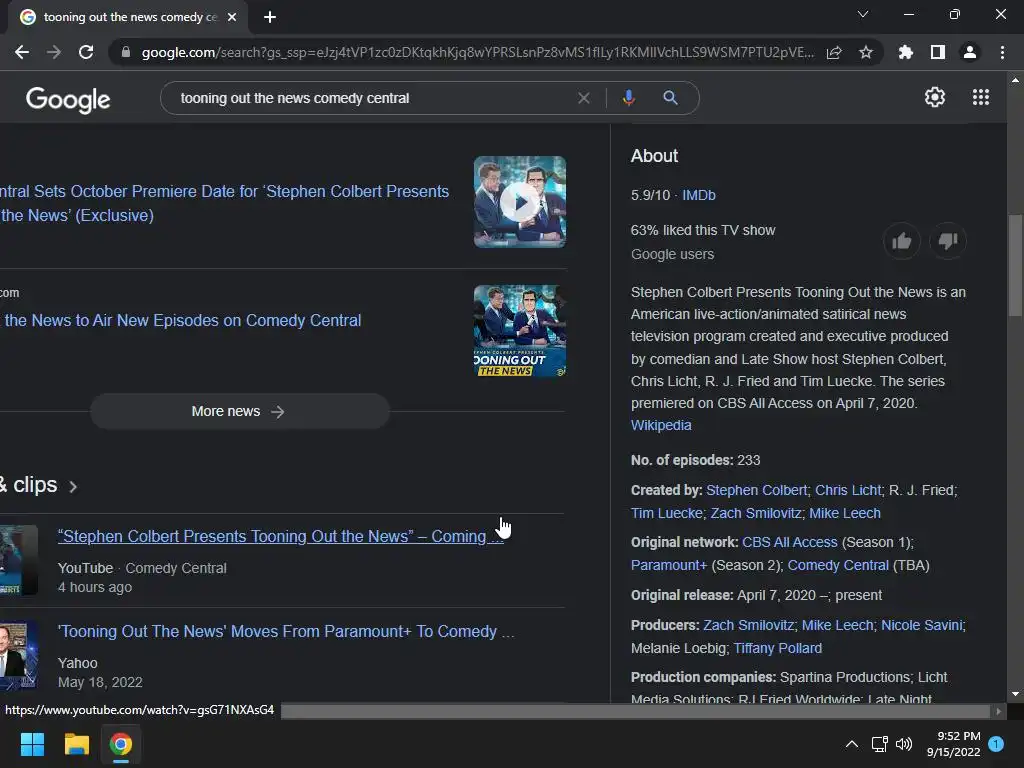The image size is (1024, 768).
Task: Close the tooning out the news tab
Action: click(x=232, y=17)
